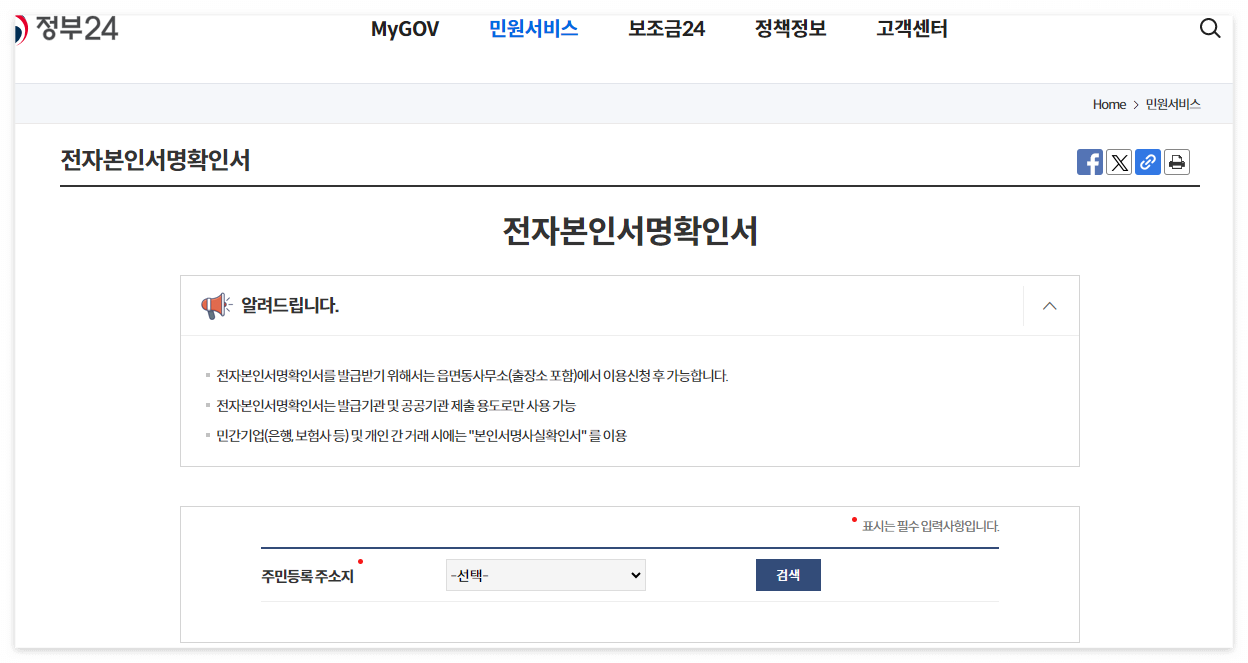Open the MyGOV menu
This screenshot has width=1248, height=663.
click(x=405, y=29)
